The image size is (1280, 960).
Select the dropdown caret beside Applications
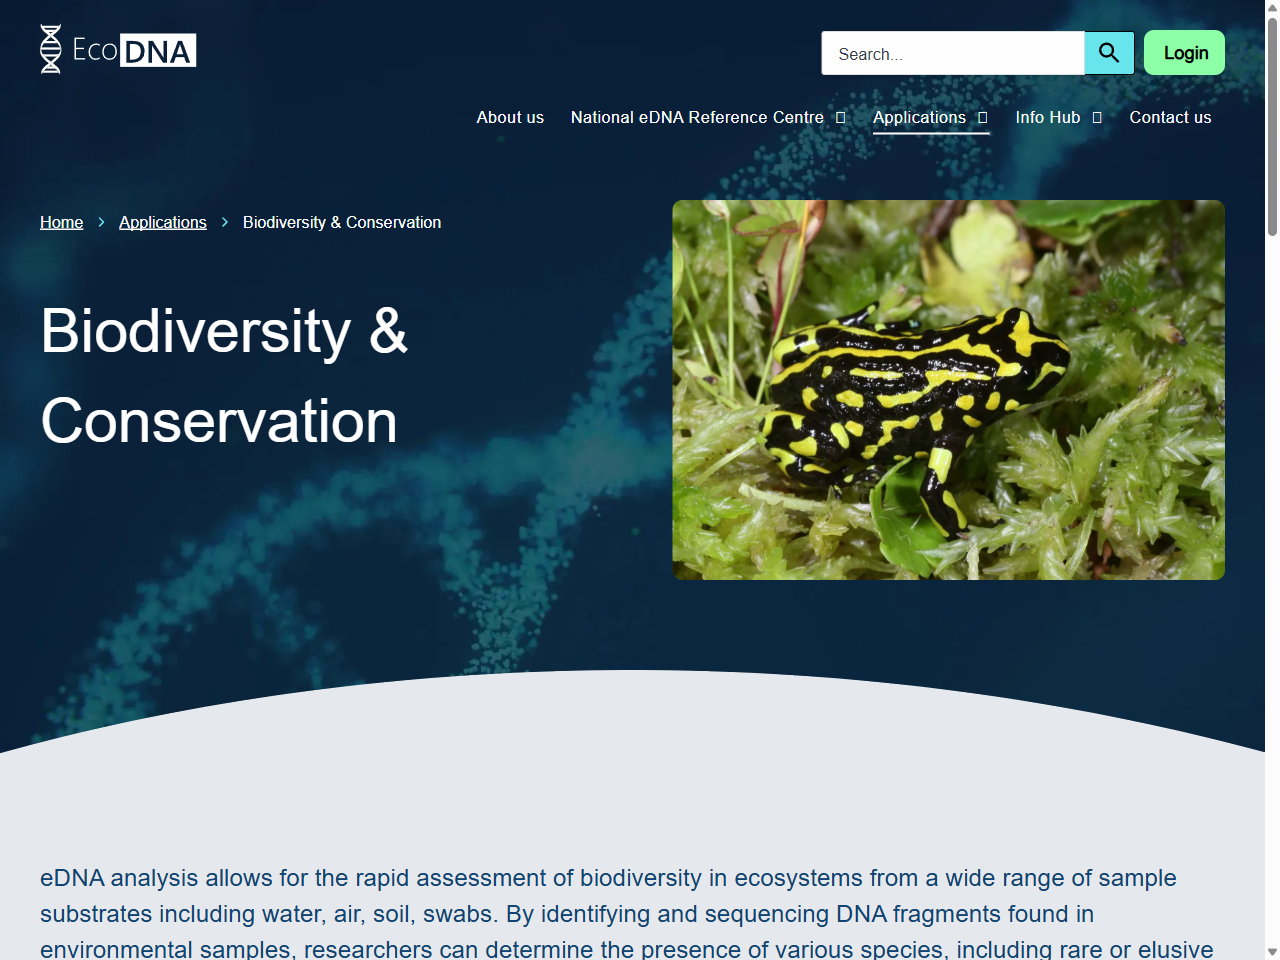pyautogui.click(x=983, y=118)
